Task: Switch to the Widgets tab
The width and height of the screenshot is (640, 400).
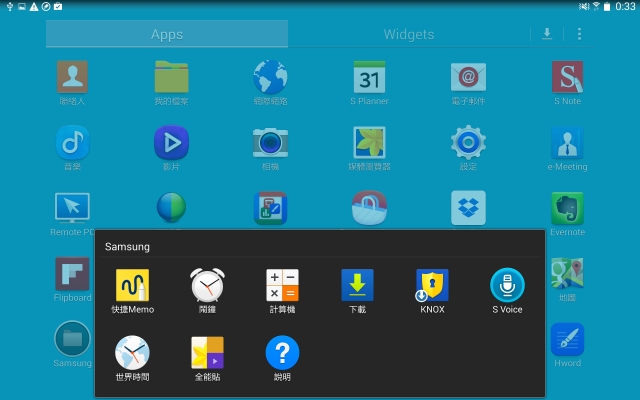Action: (409, 34)
